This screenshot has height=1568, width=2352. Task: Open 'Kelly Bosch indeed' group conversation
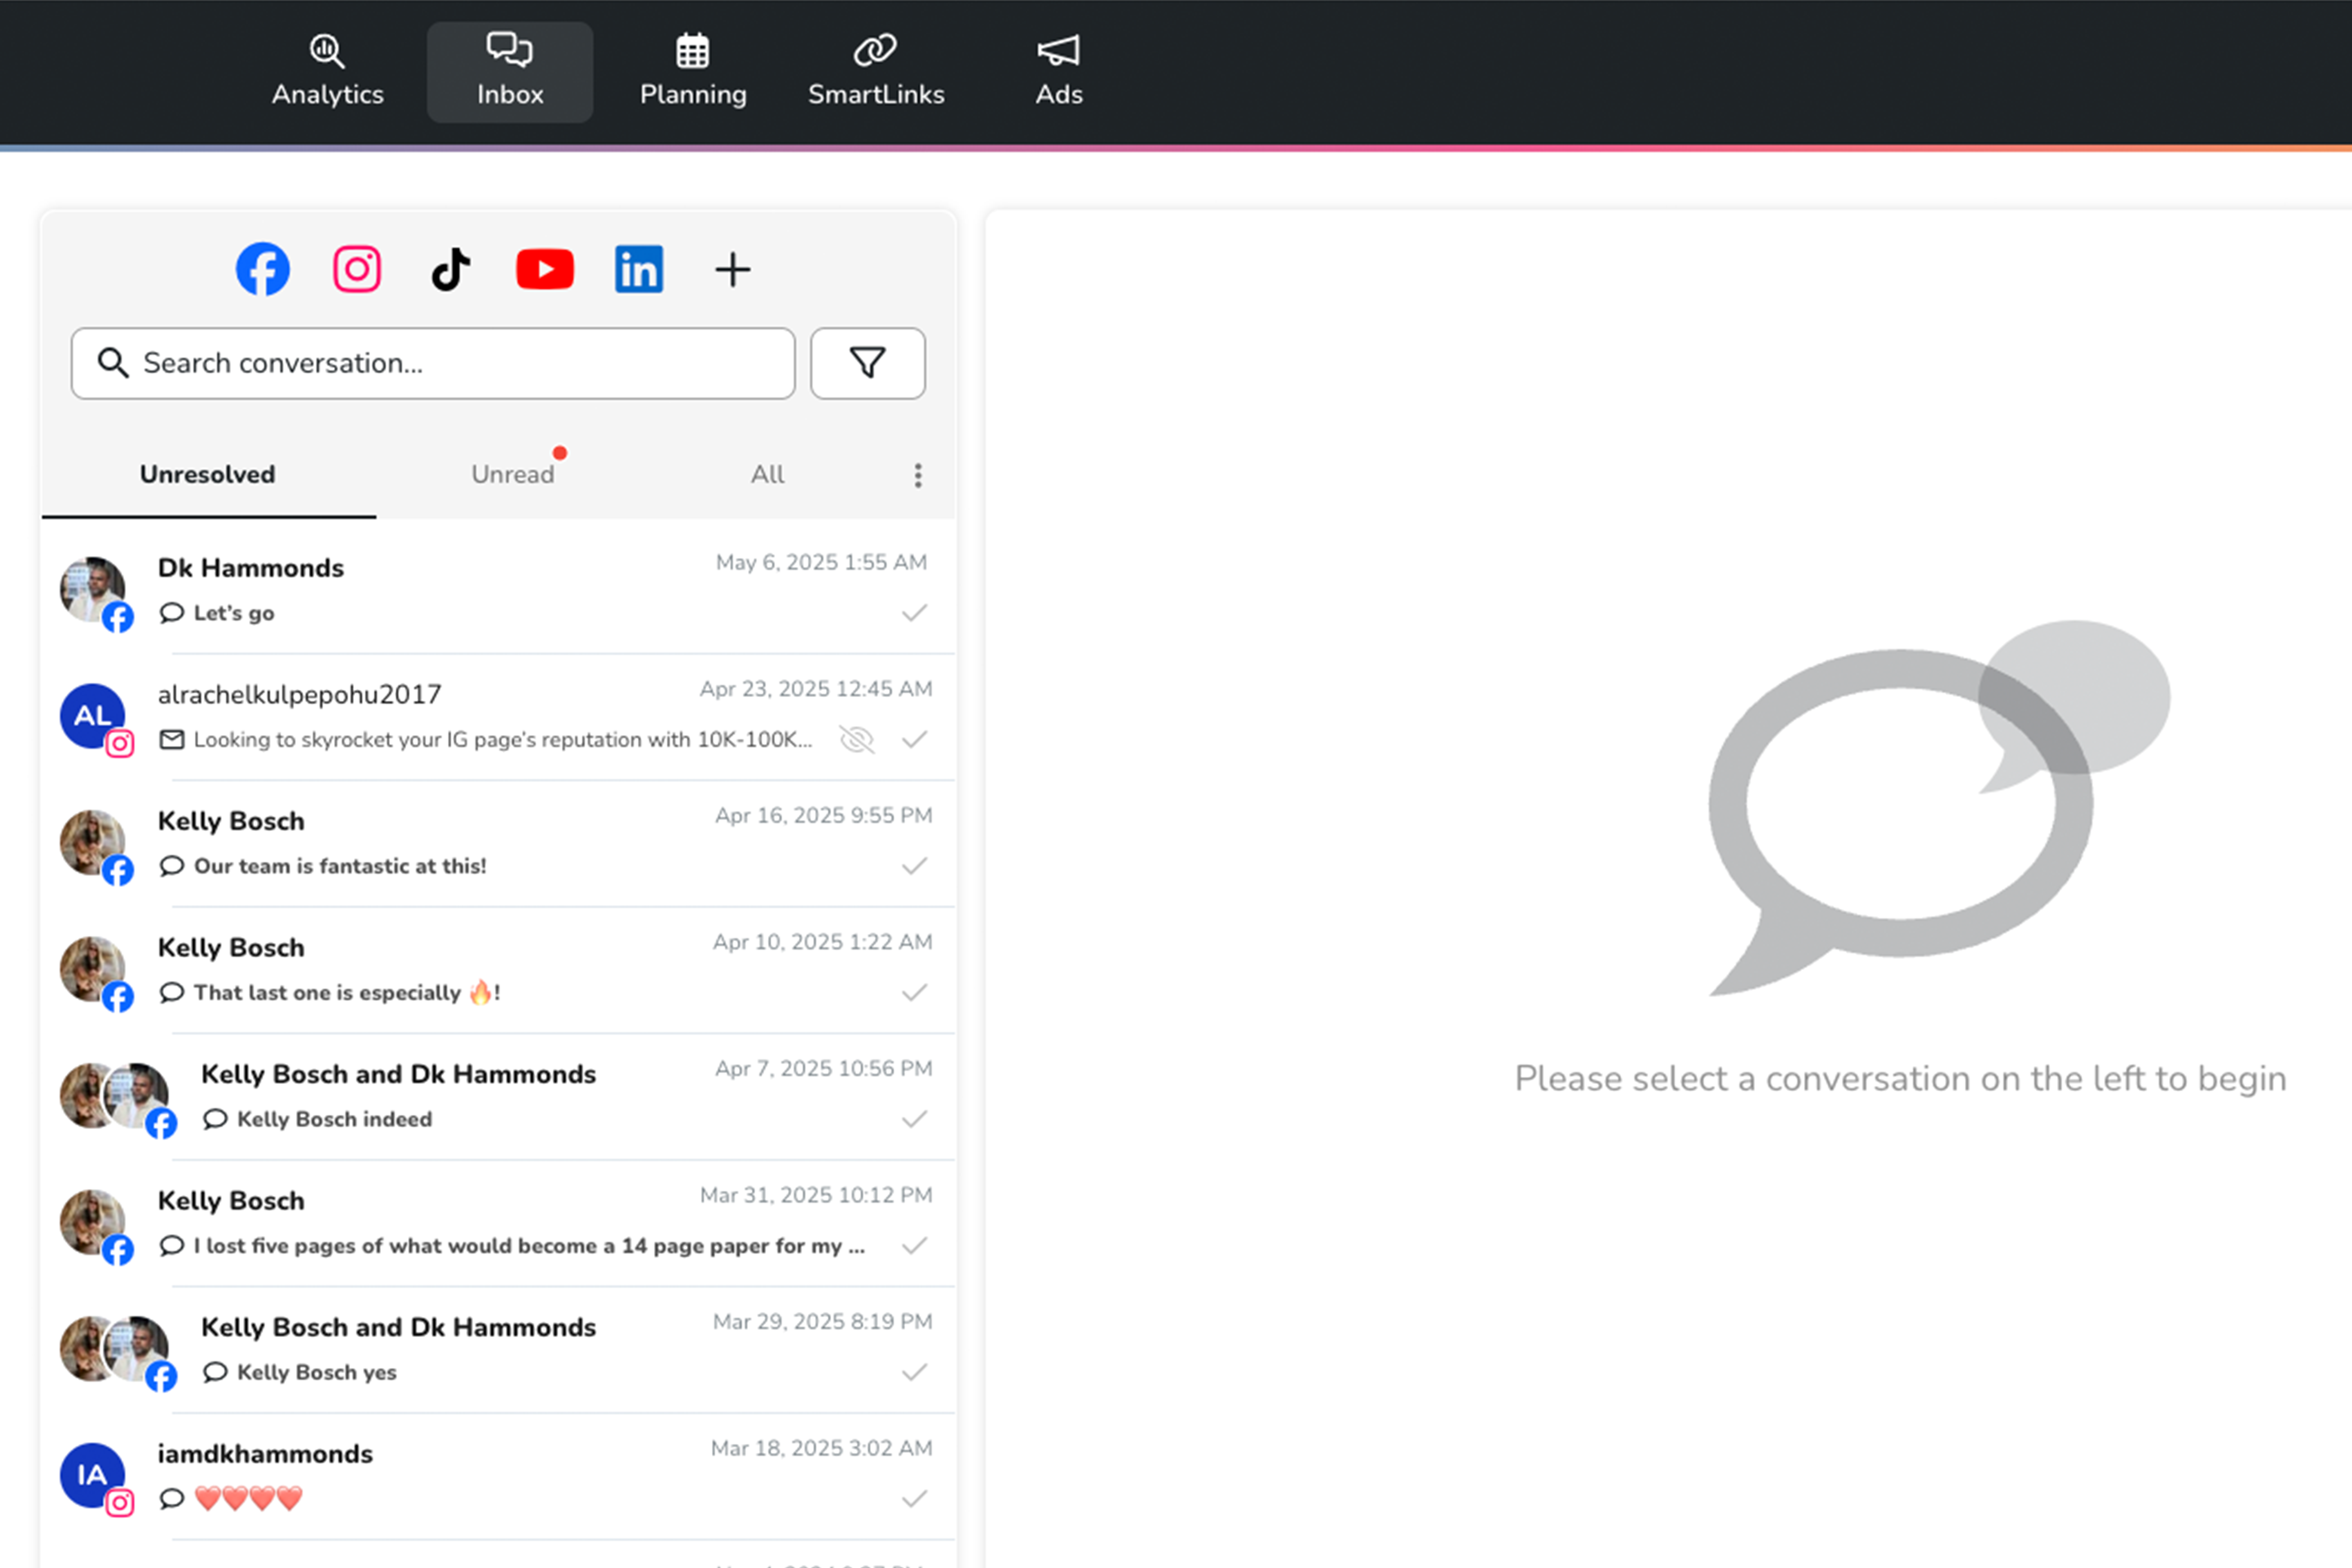tap(498, 1097)
